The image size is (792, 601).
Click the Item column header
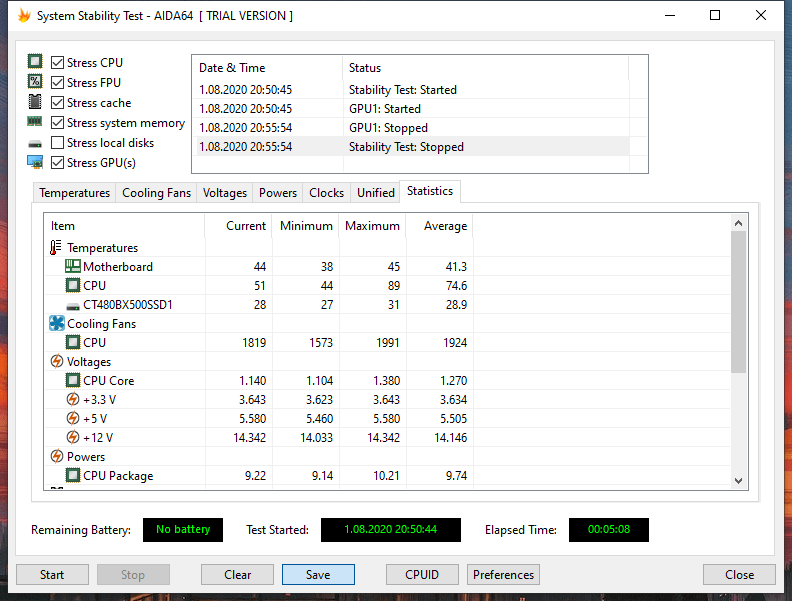124,226
